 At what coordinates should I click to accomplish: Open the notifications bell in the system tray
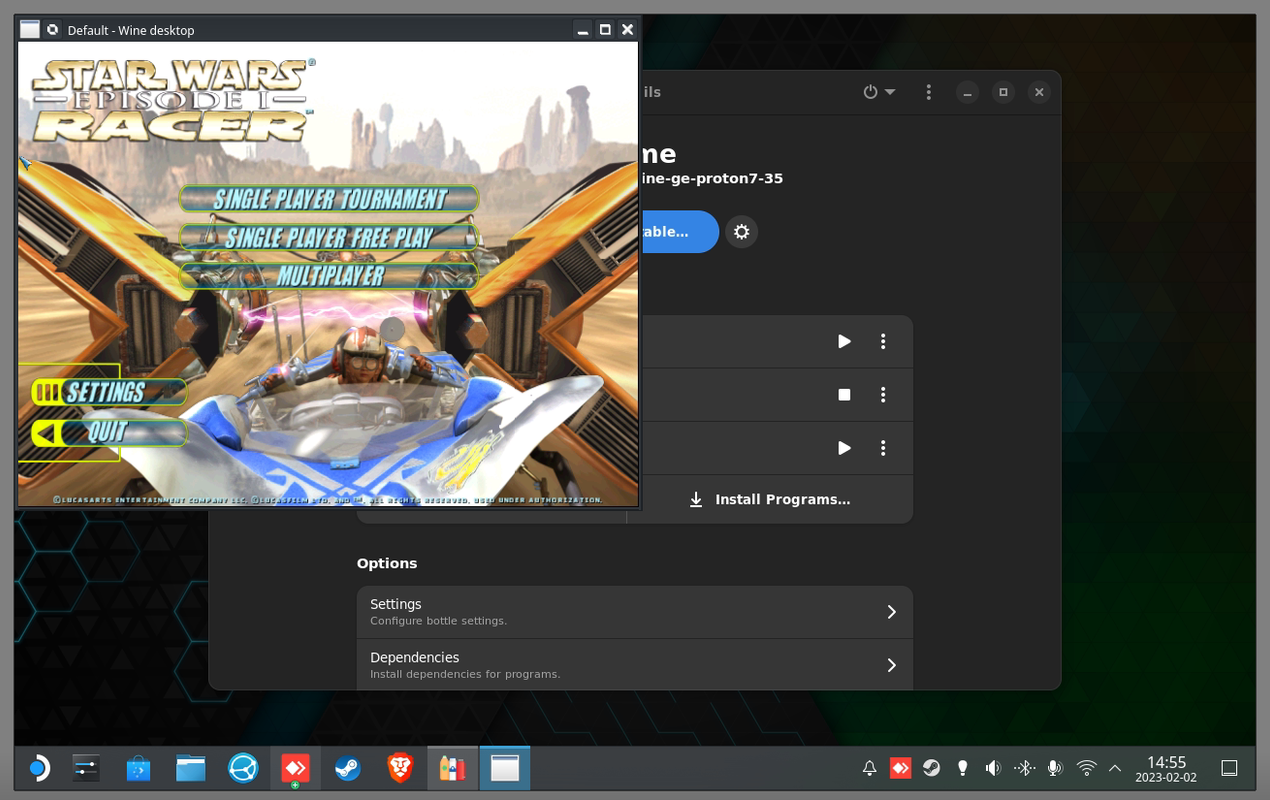coord(869,768)
